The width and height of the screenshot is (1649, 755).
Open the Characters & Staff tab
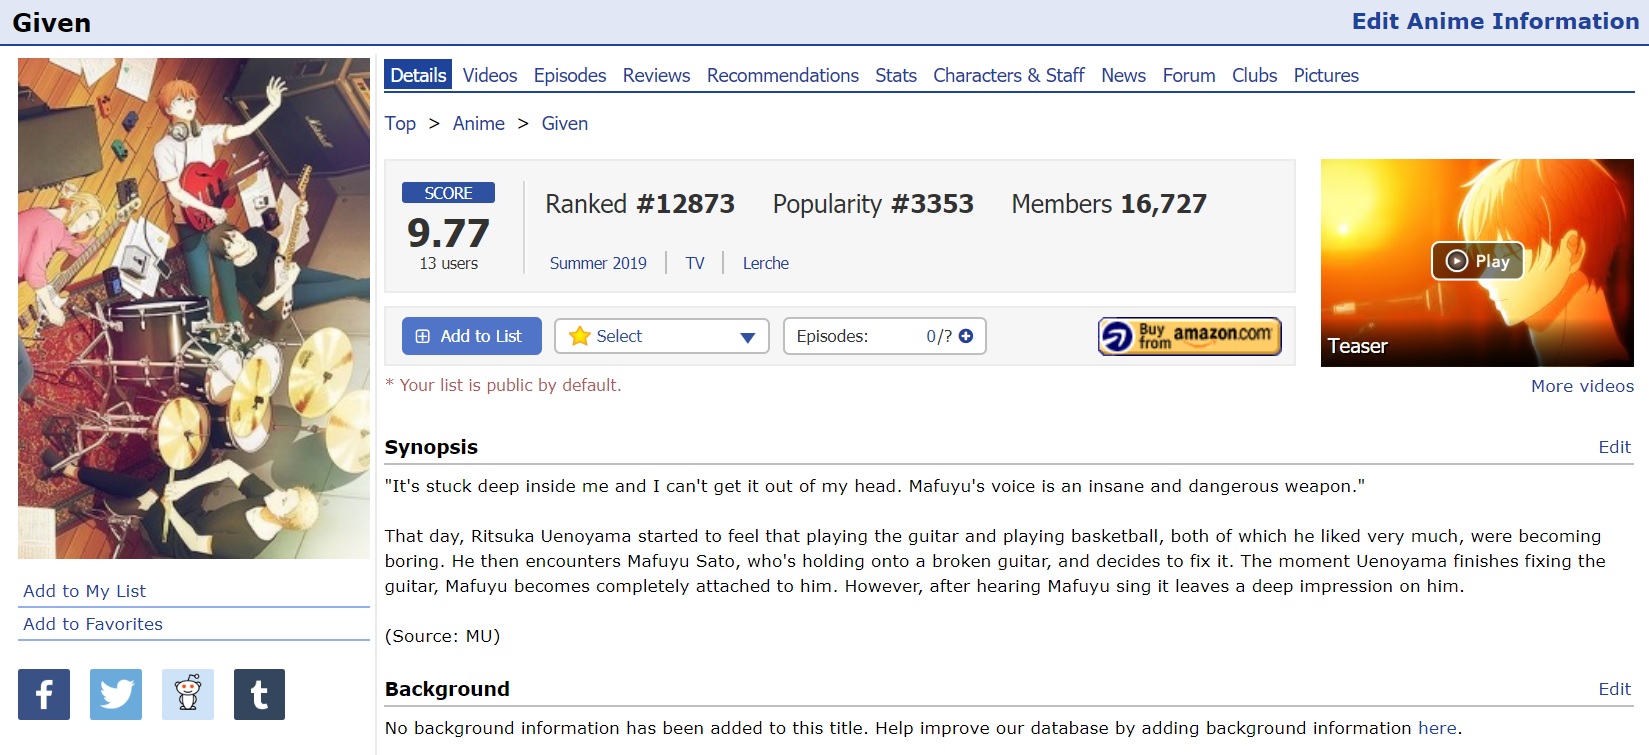click(1008, 75)
